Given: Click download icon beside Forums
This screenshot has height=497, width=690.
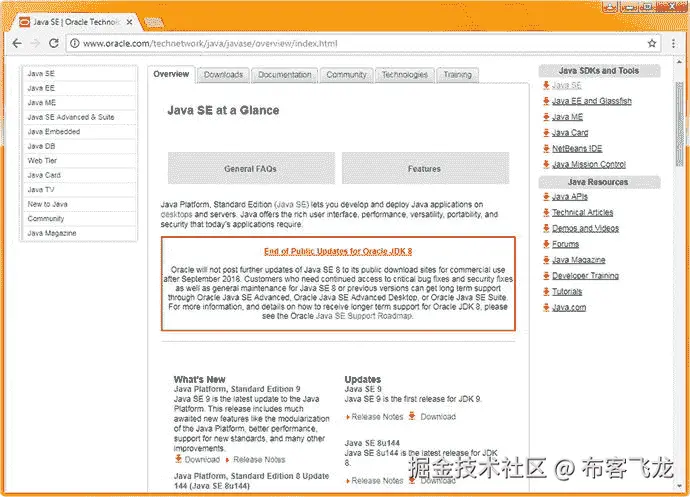Looking at the screenshot, I should [546, 244].
